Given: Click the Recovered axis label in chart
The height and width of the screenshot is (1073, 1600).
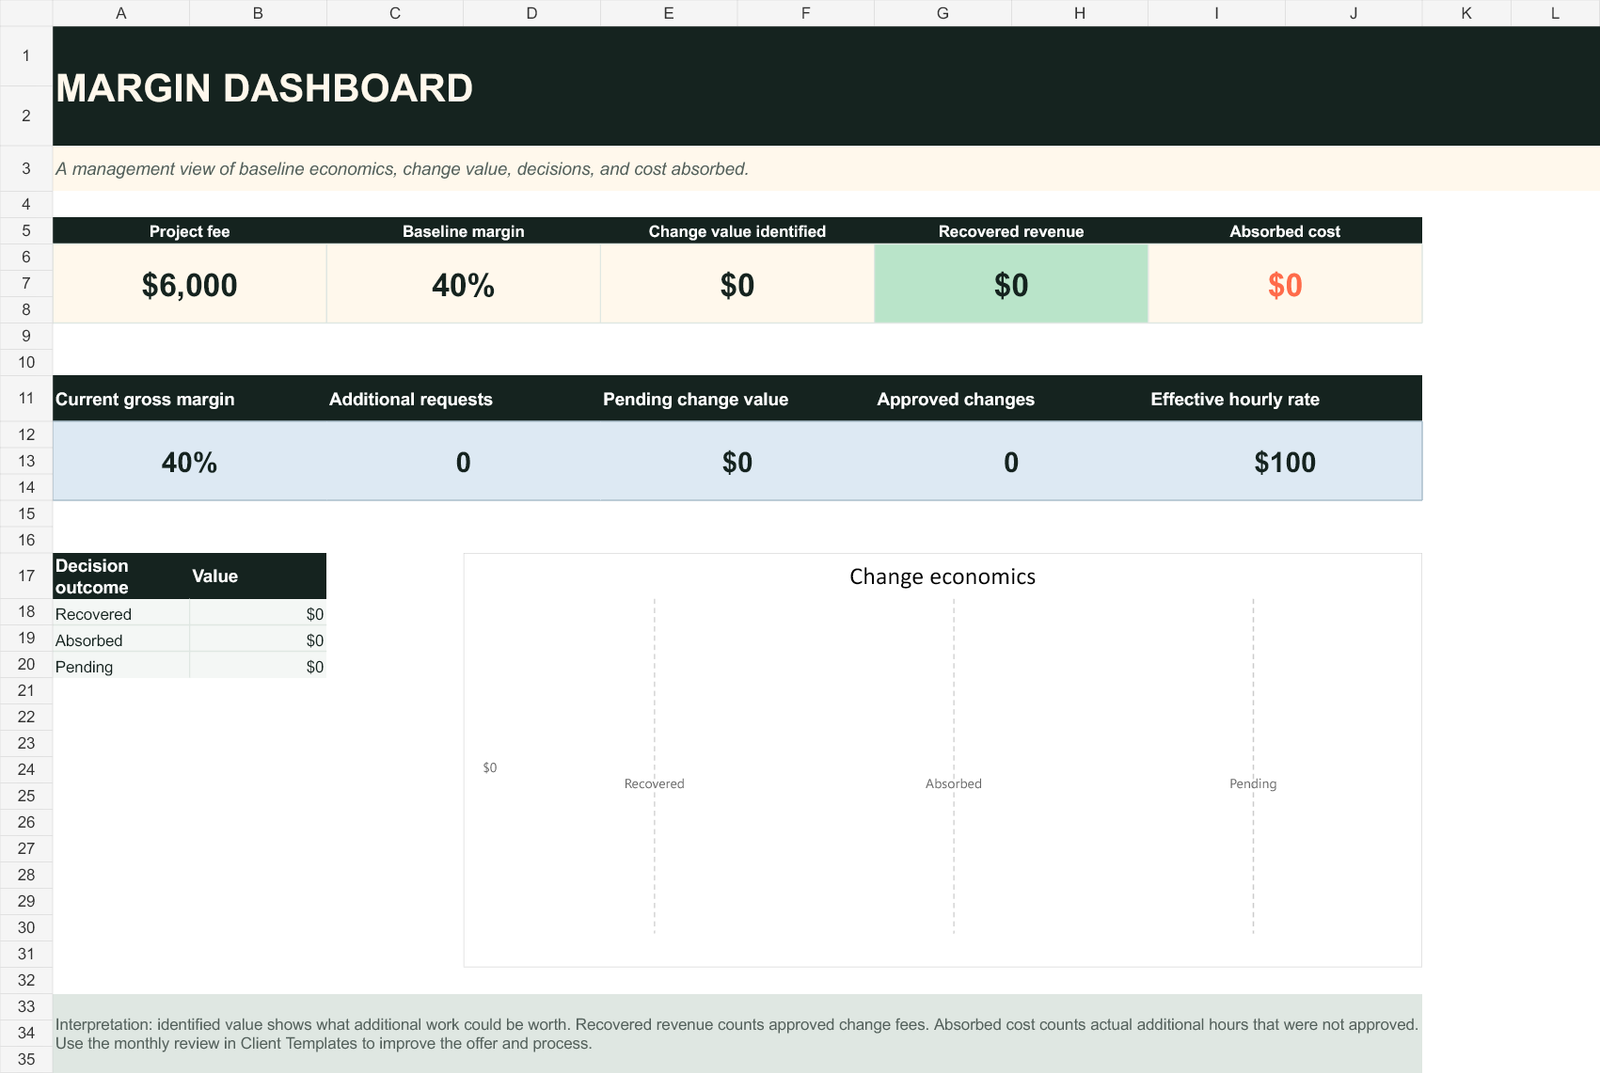Looking at the screenshot, I should tap(654, 784).
